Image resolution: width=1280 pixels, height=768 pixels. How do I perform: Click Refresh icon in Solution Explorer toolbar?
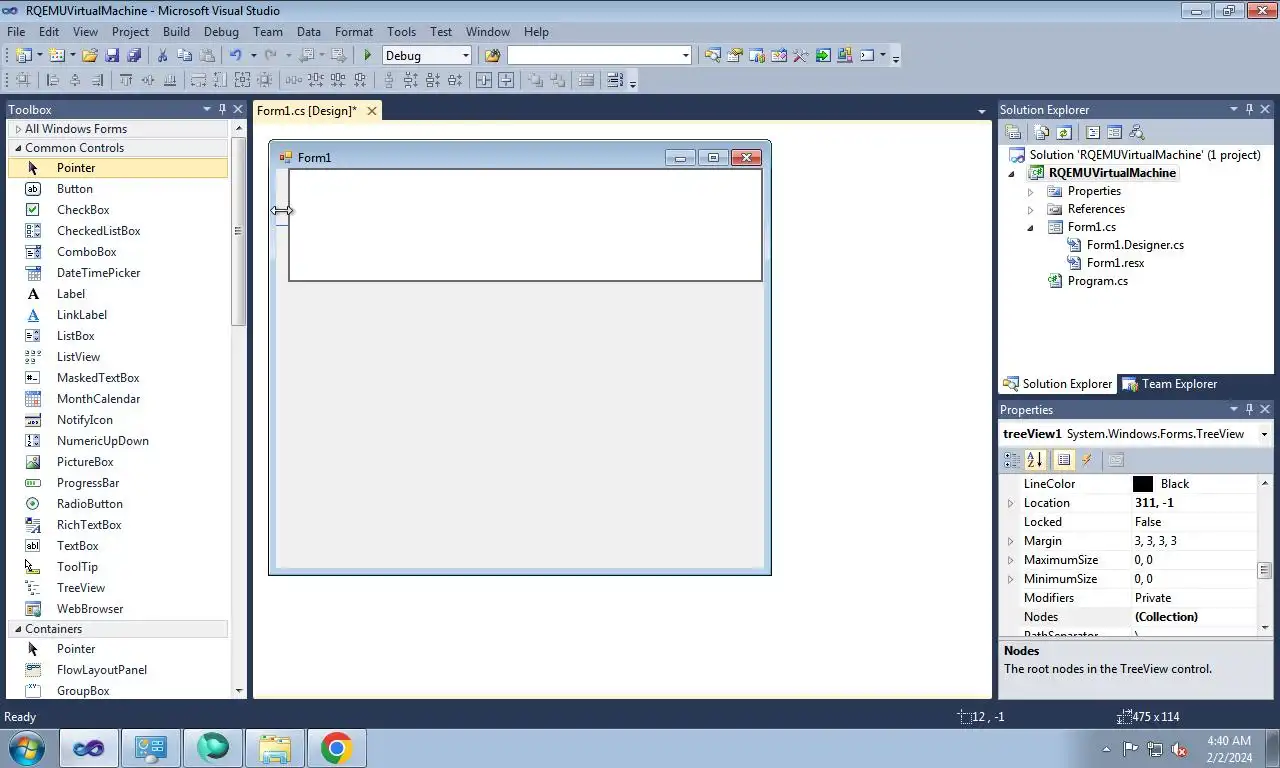pyautogui.click(x=1064, y=132)
